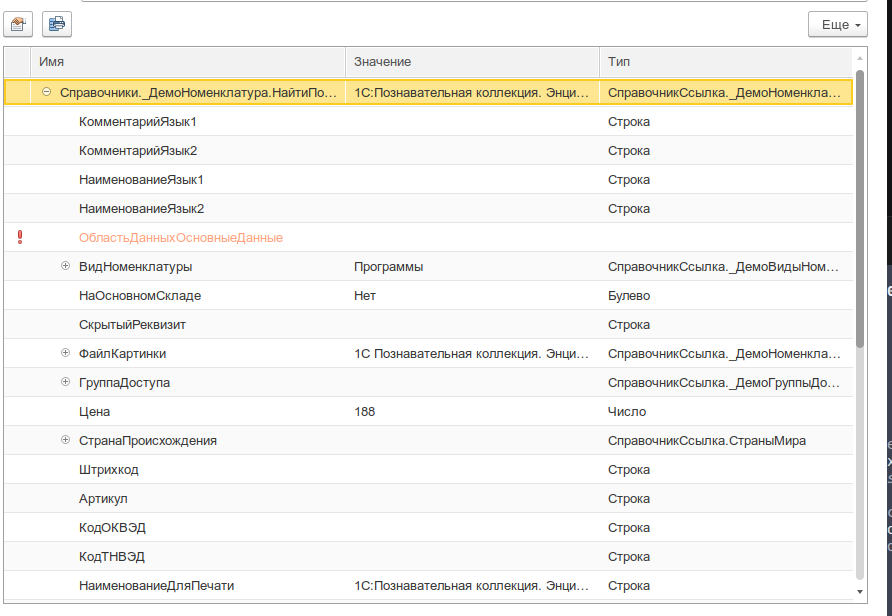Select the НаименованиеДляПечати row name
The image size is (892, 616).
click(x=156, y=586)
